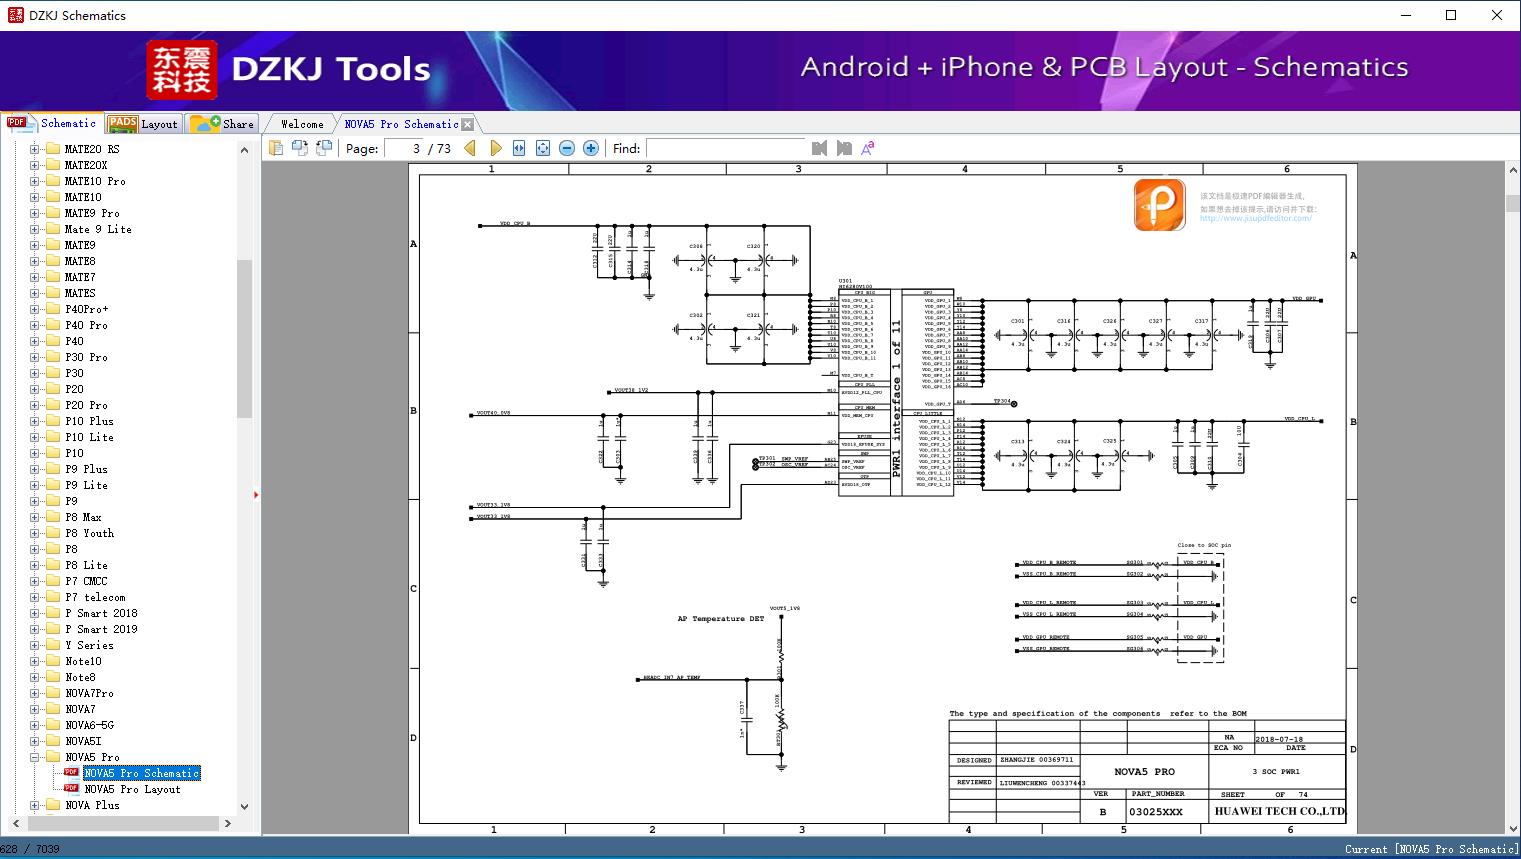Expand the P30 Pro folder
This screenshot has height=859, width=1521.
(x=35, y=357)
